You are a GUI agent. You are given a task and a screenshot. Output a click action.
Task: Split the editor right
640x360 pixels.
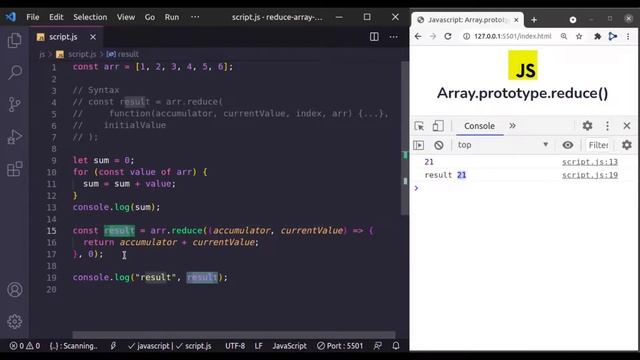(x=374, y=37)
